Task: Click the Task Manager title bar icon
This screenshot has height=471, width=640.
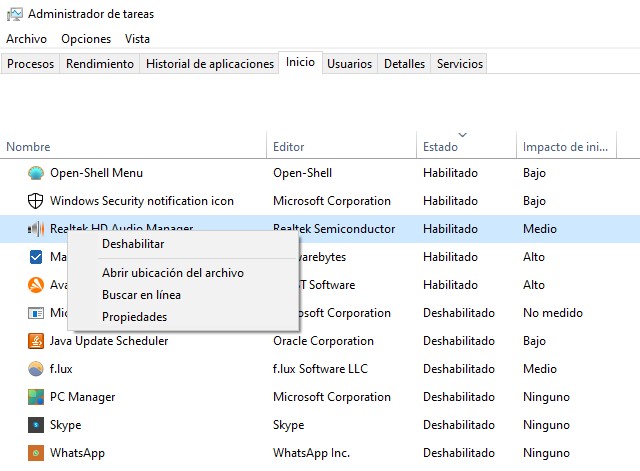Action: [15, 14]
